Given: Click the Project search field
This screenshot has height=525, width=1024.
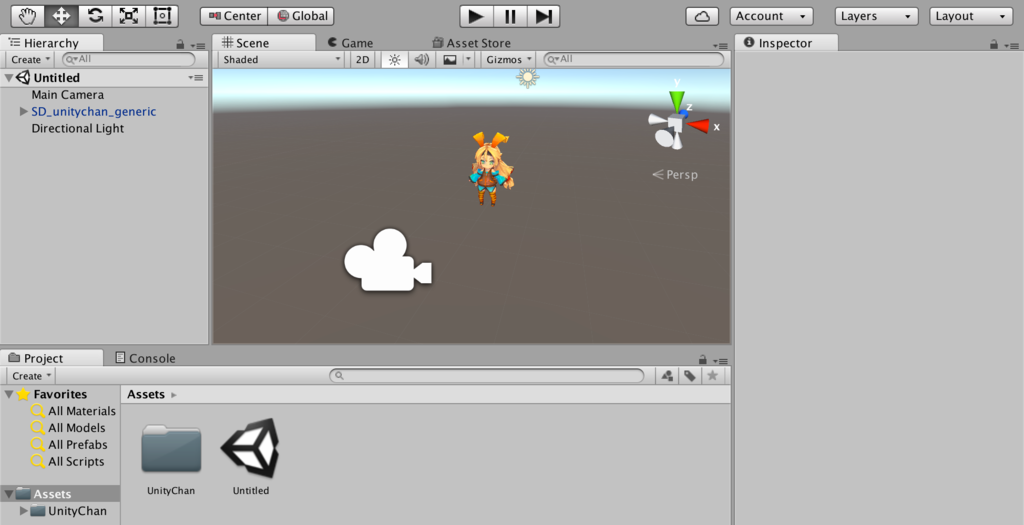Looking at the screenshot, I should tap(487, 375).
